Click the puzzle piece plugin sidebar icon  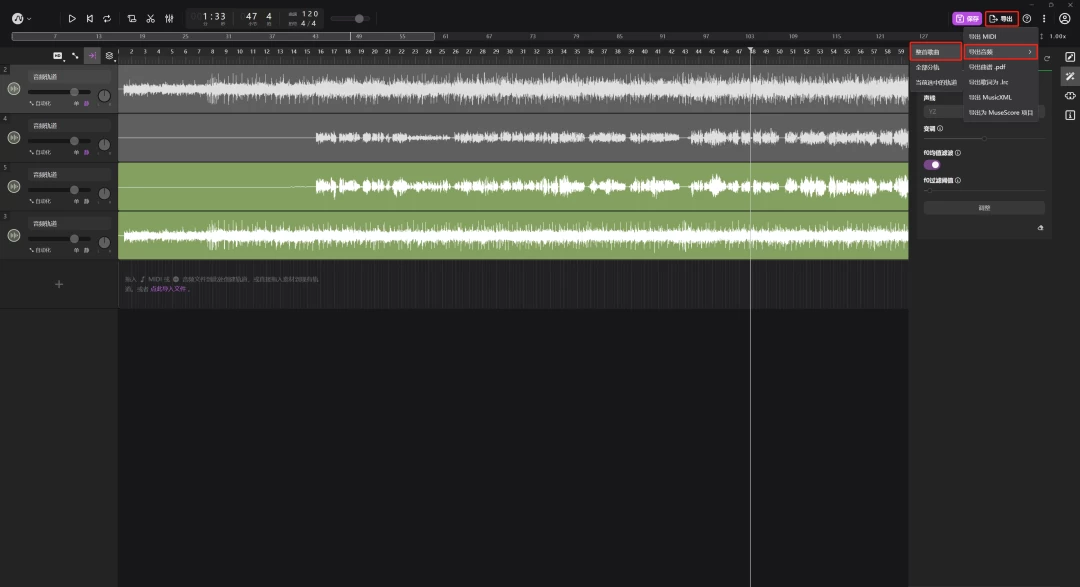pyautogui.click(x=1070, y=96)
